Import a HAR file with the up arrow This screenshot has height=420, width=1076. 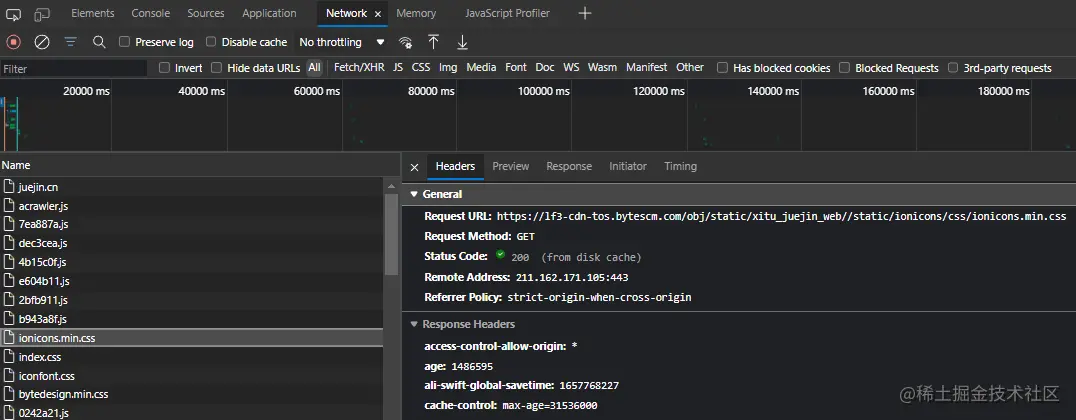click(434, 43)
